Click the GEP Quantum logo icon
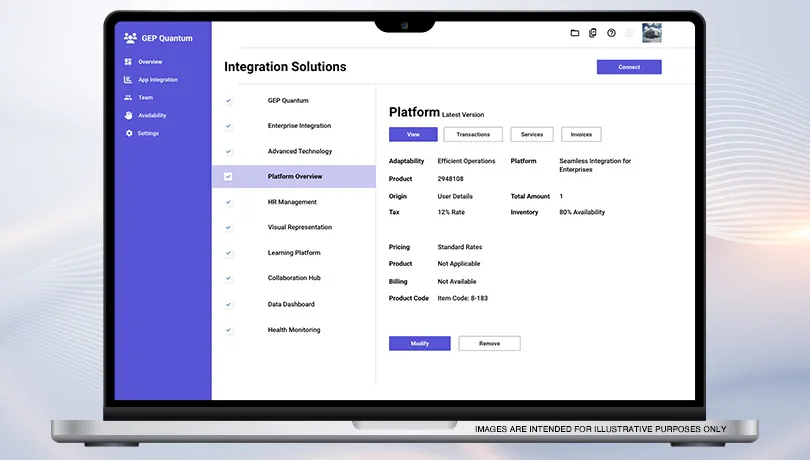The width and height of the screenshot is (810, 460). click(x=130, y=38)
